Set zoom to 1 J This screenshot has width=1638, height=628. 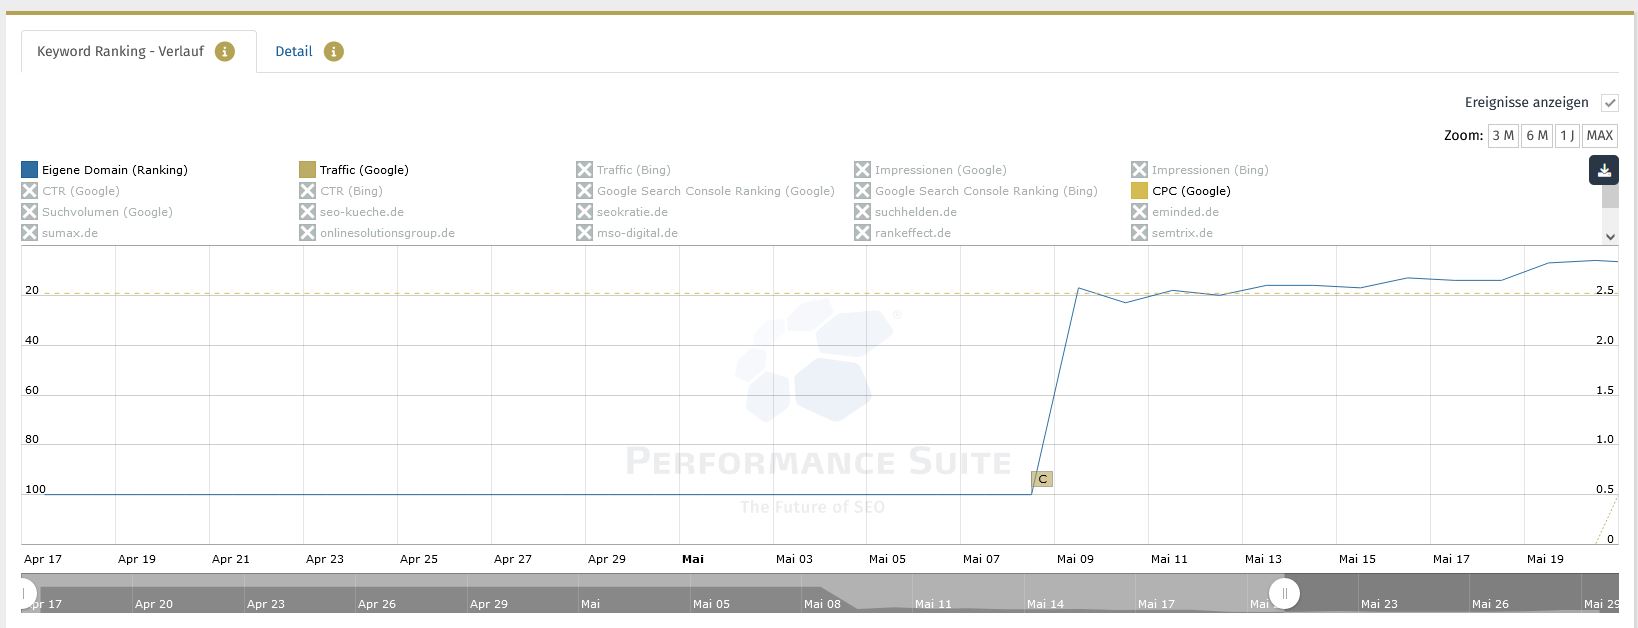pos(1567,135)
